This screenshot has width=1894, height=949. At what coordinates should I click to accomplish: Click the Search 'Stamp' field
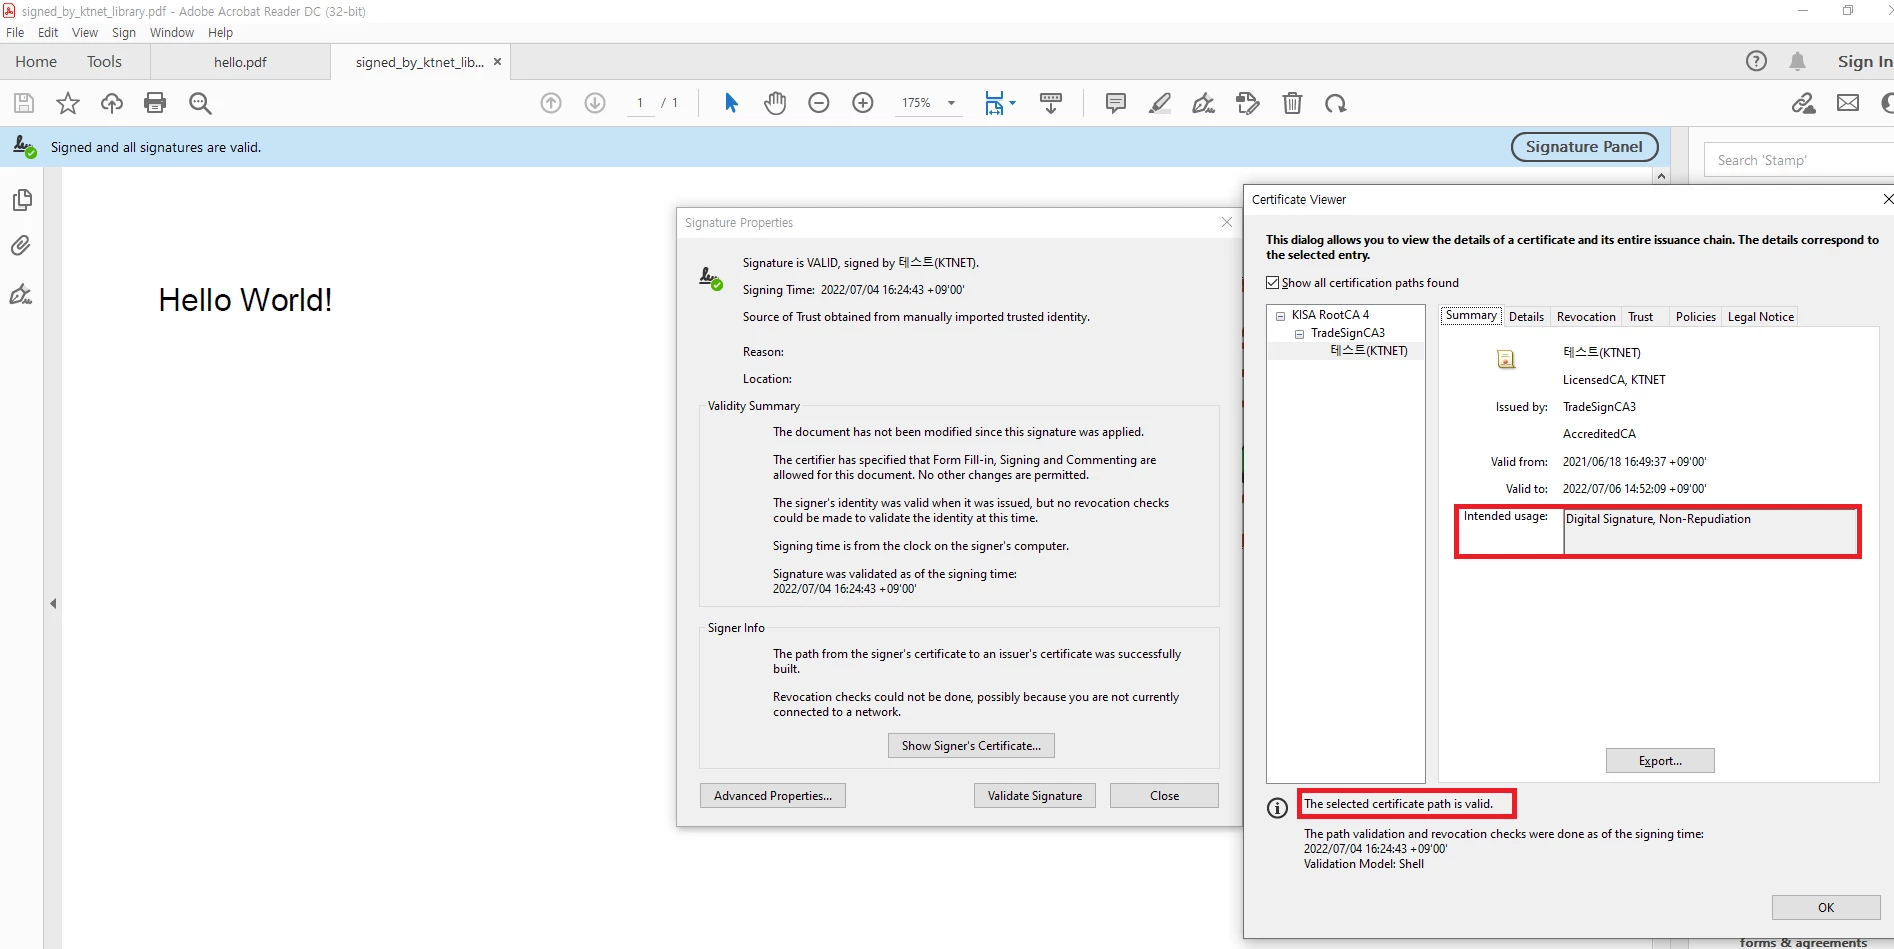(x=1798, y=160)
